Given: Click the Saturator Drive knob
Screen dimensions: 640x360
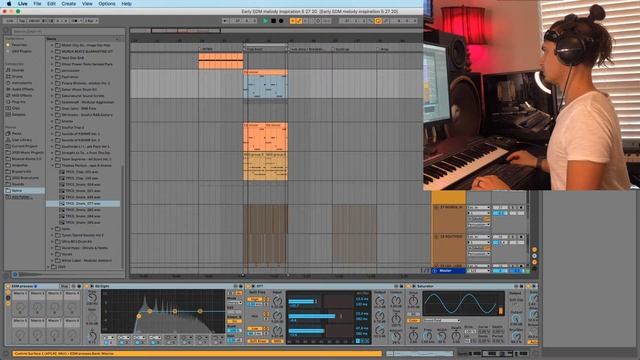Looking at the screenshot, I should (x=413, y=301).
